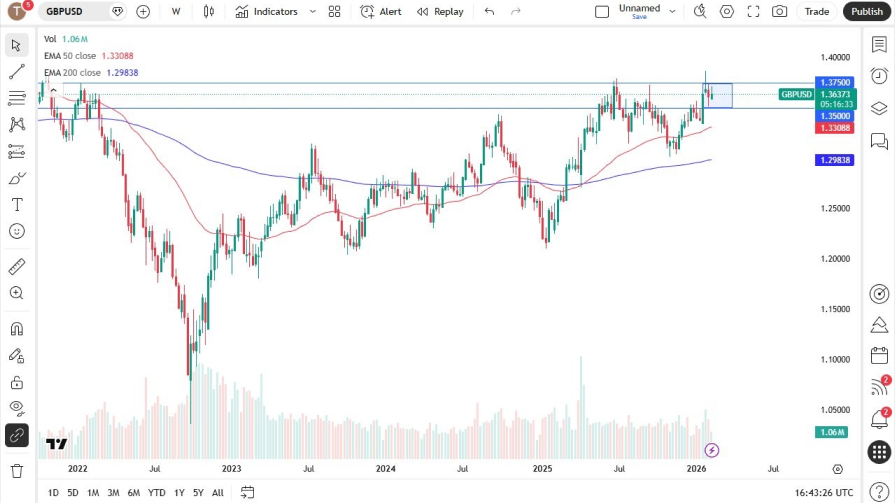Viewport: 895px width, 503px height.
Task: Expand the Indicators favorites dropdown arrow
Action: (313, 11)
